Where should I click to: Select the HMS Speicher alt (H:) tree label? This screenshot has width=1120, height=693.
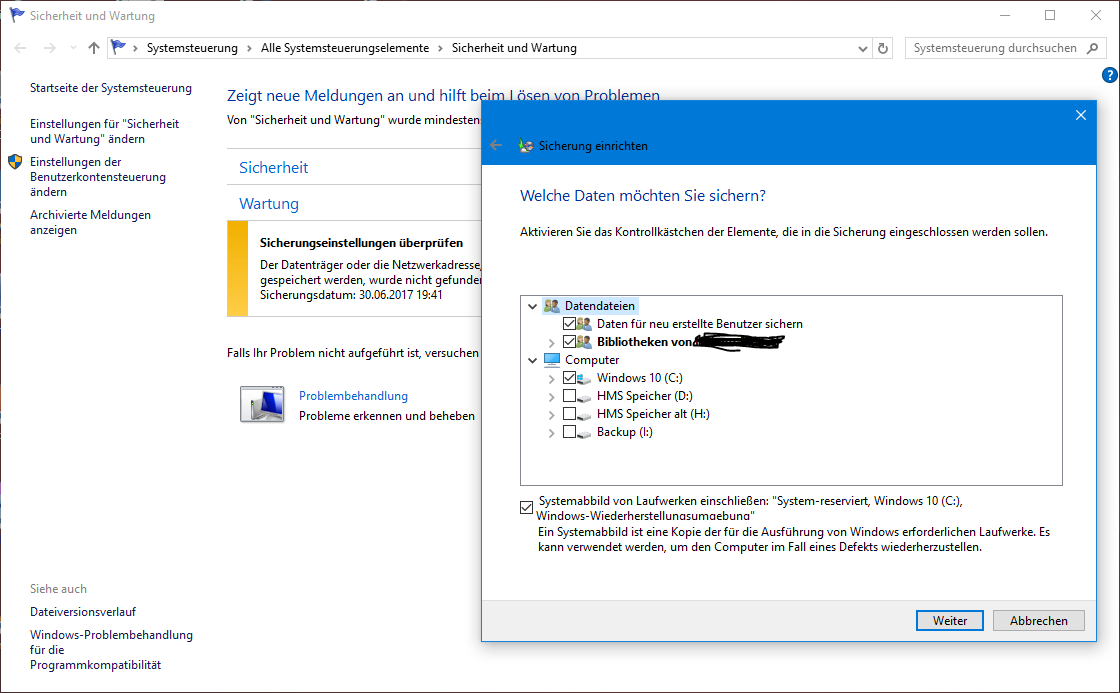[x=653, y=414]
